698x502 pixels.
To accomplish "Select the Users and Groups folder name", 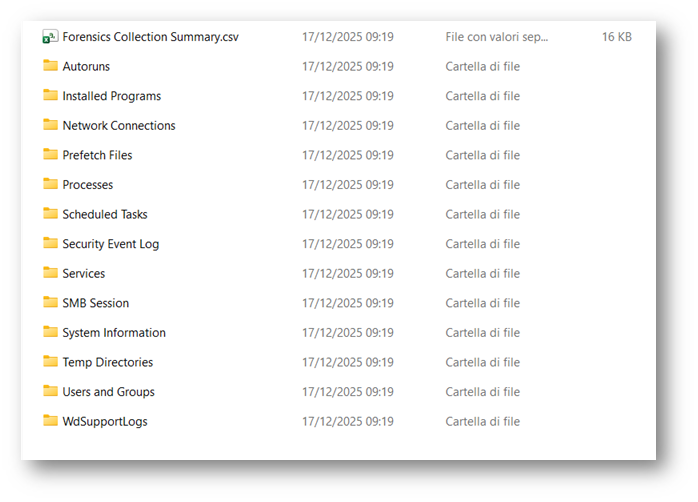I will (x=109, y=392).
